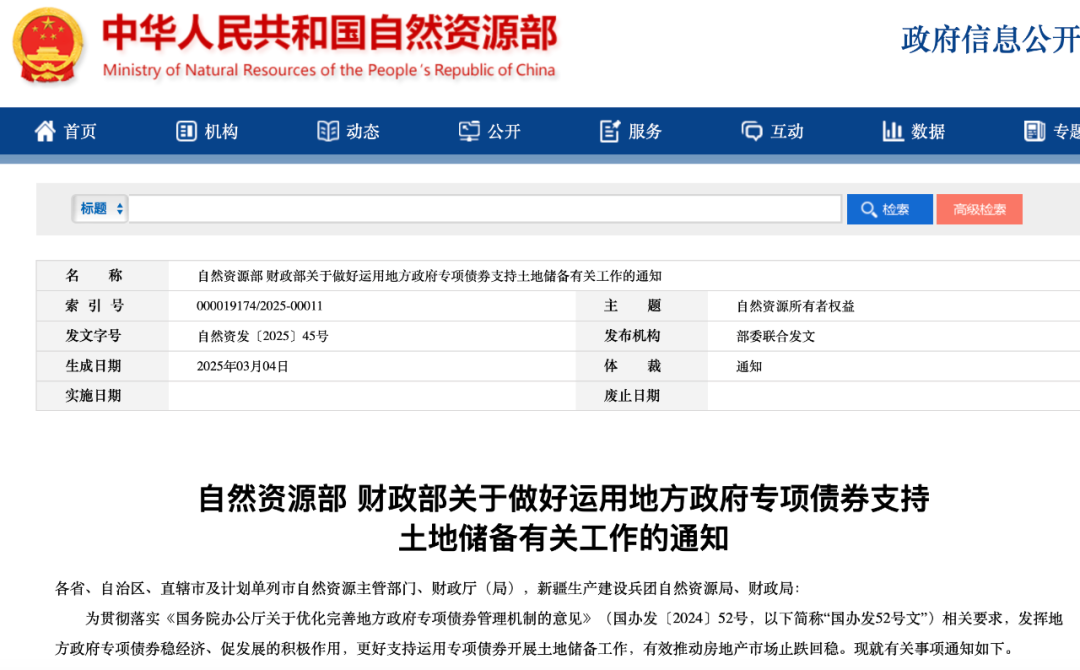Open the 政府信息公开 header link
Screen dimensions: 1080x670
tap(990, 39)
